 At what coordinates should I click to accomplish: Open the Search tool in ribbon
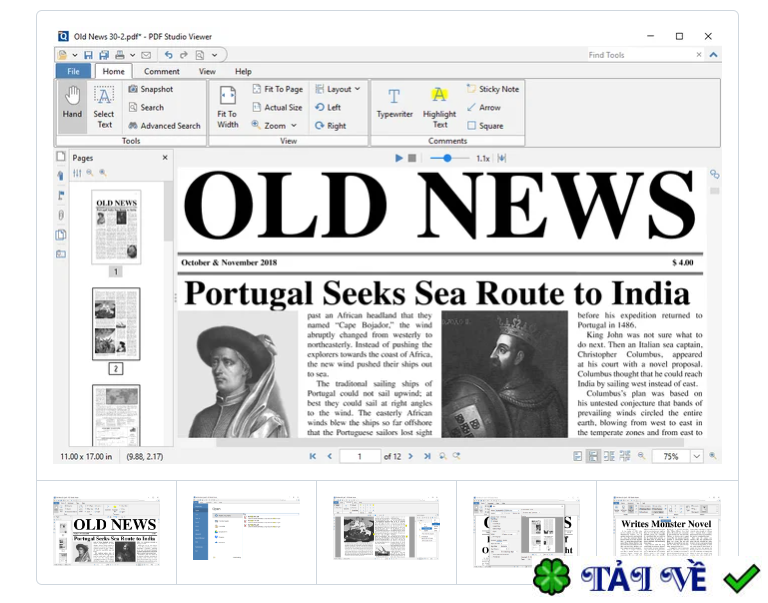click(146, 107)
